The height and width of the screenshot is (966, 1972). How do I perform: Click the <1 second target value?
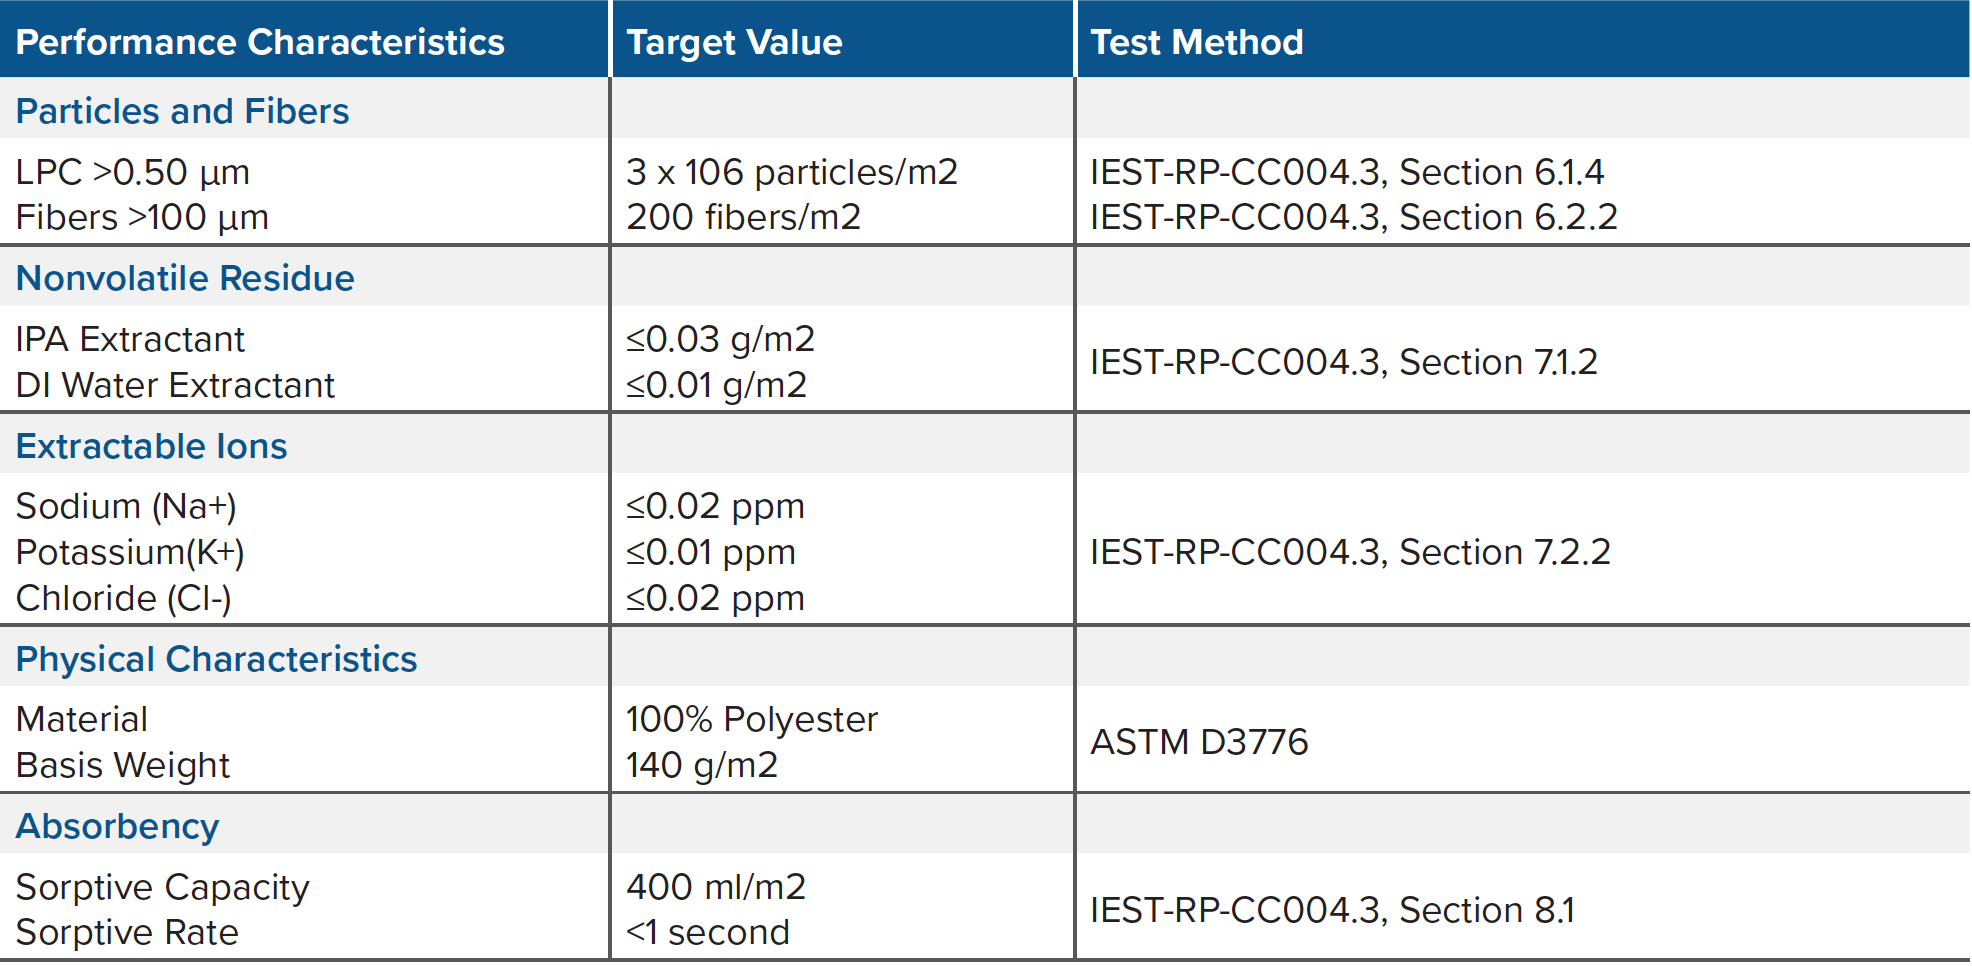pos(707,932)
